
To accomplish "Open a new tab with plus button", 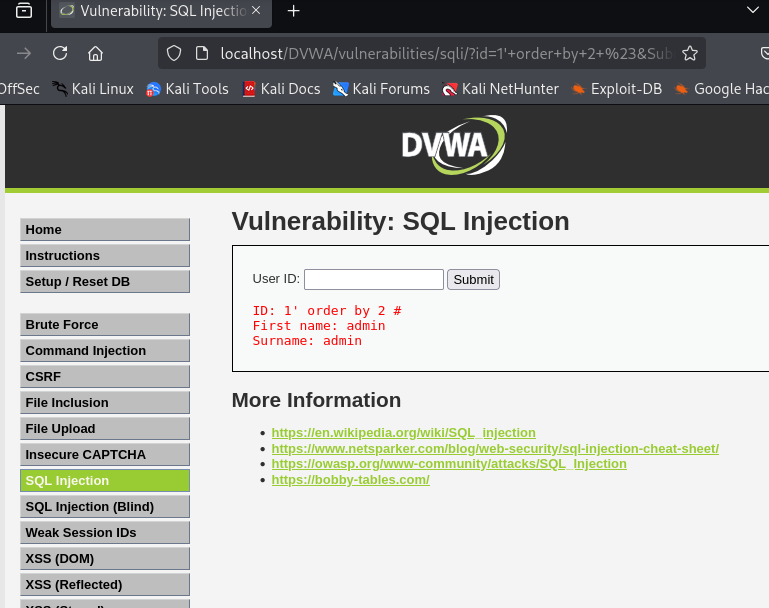I will pos(293,11).
